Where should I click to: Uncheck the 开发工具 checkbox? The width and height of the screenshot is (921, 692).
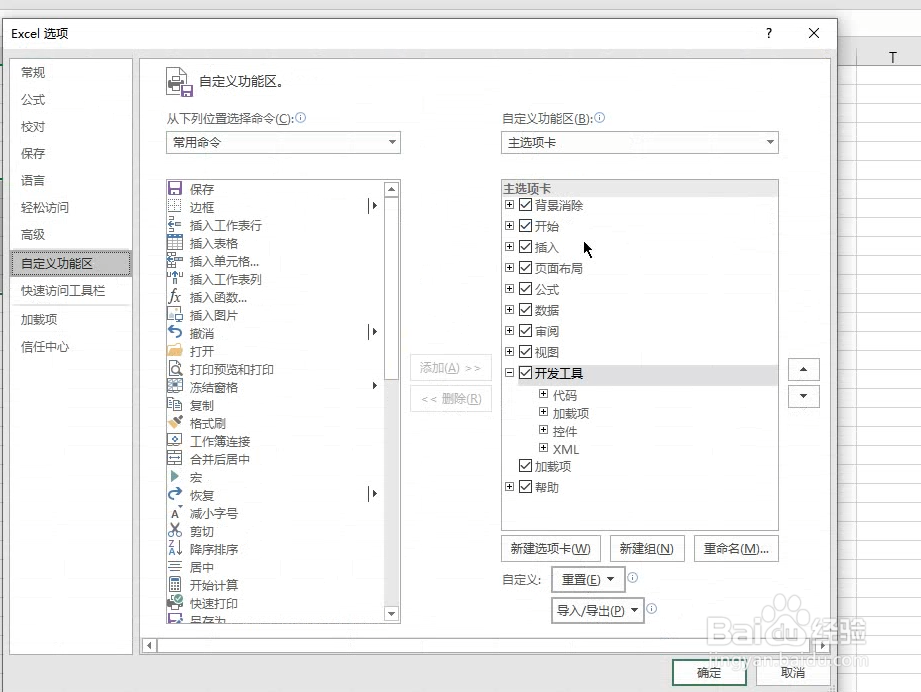(x=526, y=373)
